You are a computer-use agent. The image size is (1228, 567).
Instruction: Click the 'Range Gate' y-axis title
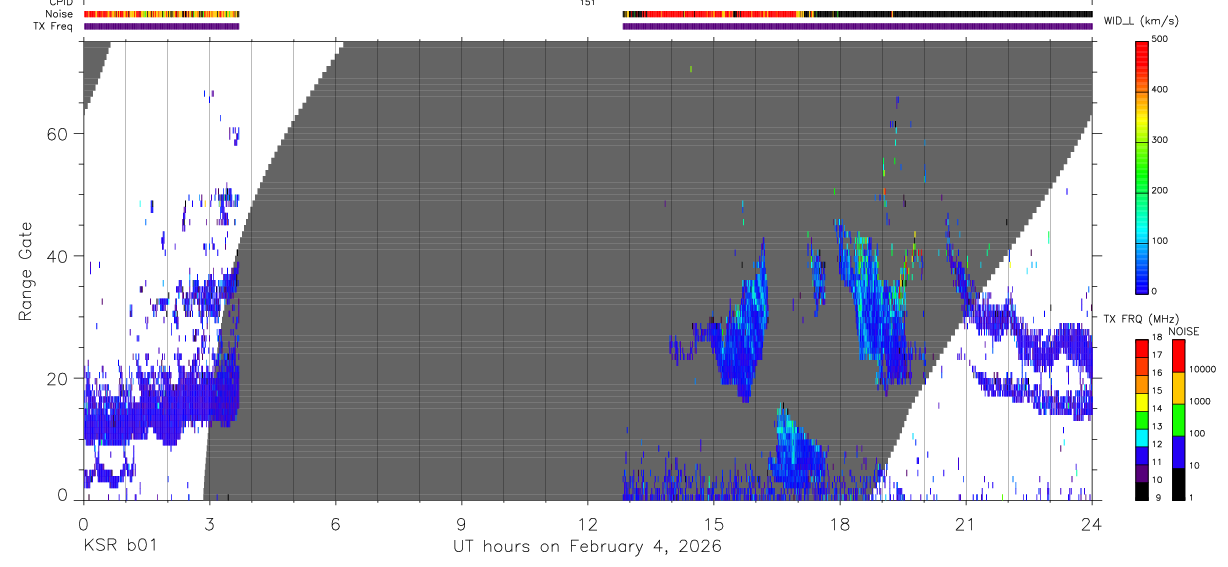pos(27,271)
